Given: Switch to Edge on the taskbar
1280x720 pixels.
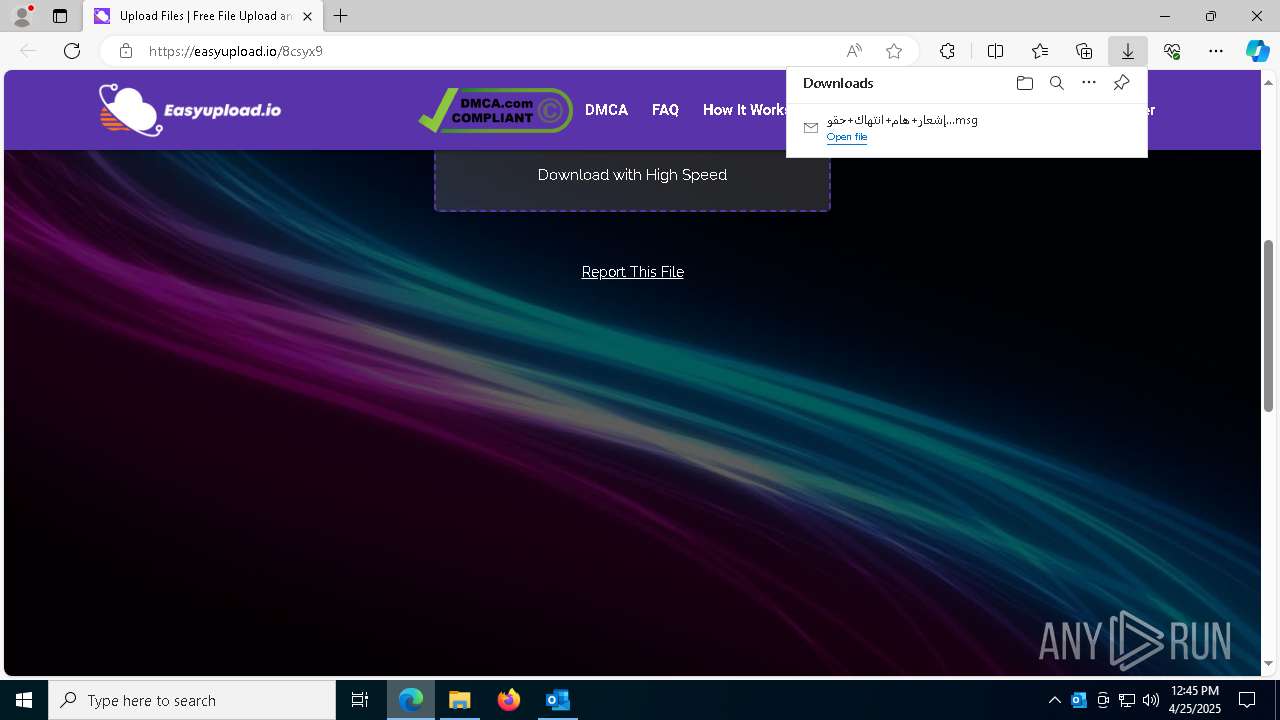Looking at the screenshot, I should [411, 700].
